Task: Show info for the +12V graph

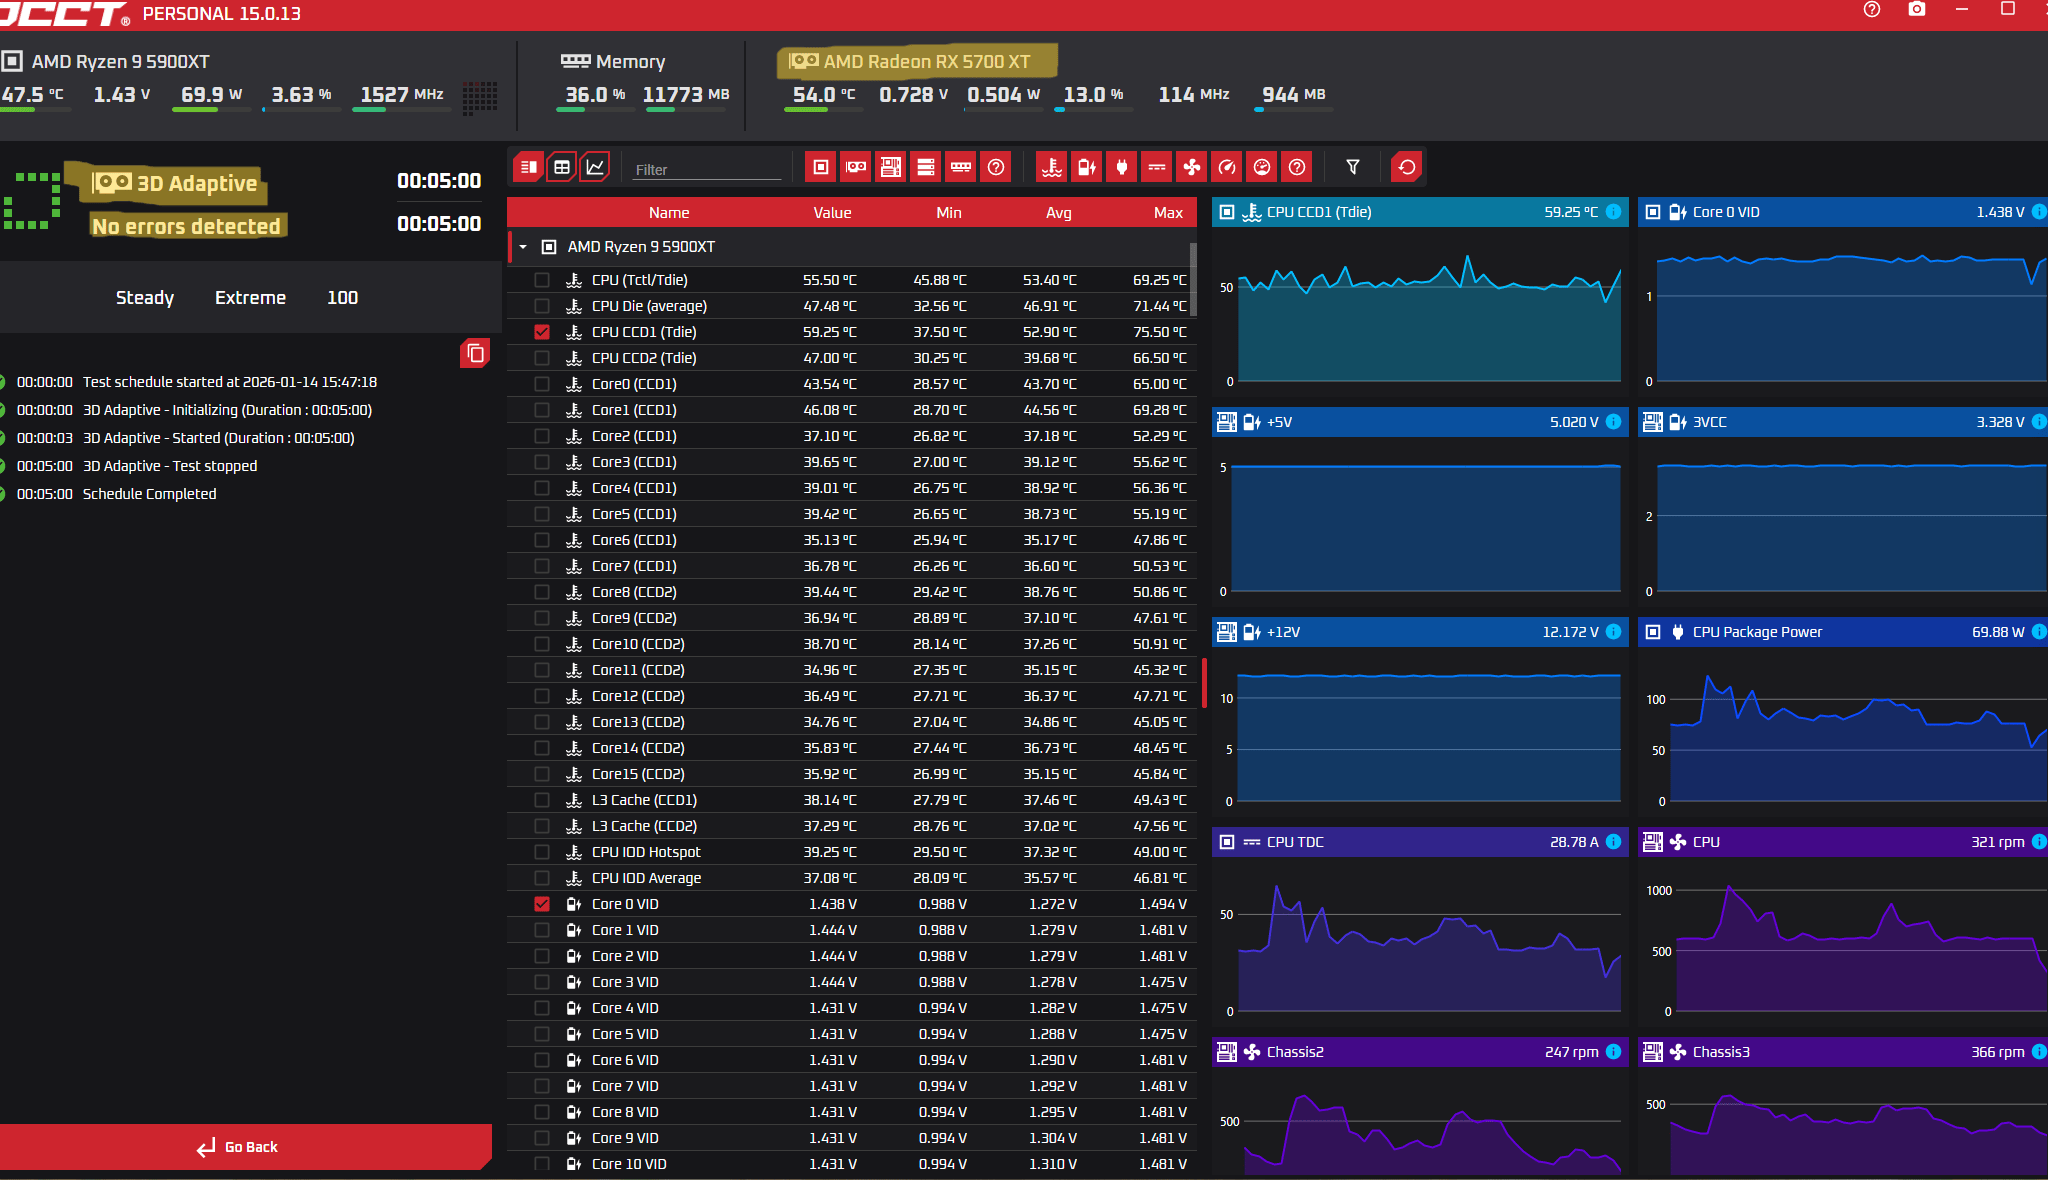Action: (x=1613, y=632)
